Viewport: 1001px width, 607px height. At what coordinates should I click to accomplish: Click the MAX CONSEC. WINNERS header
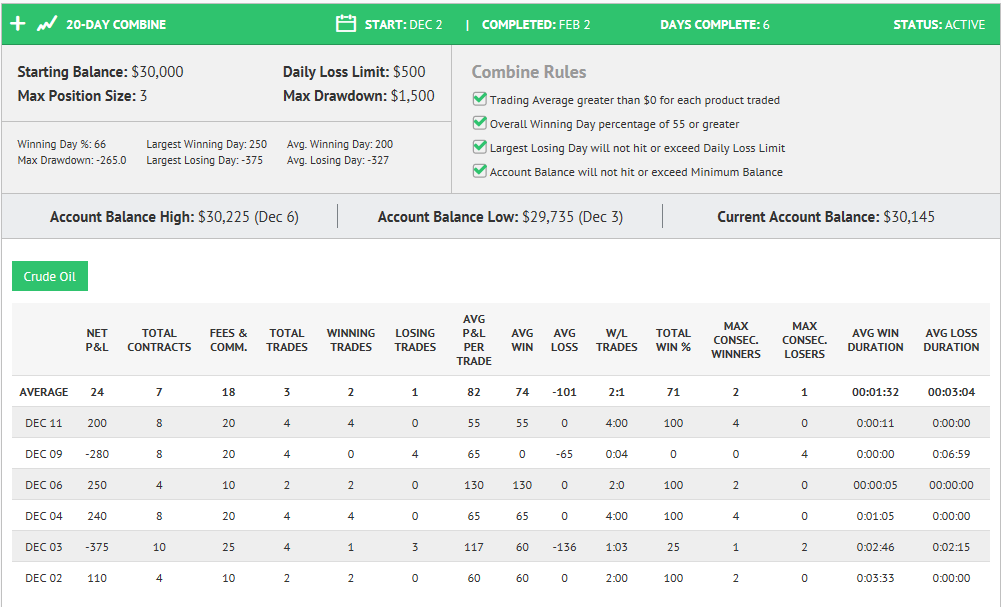(735, 340)
